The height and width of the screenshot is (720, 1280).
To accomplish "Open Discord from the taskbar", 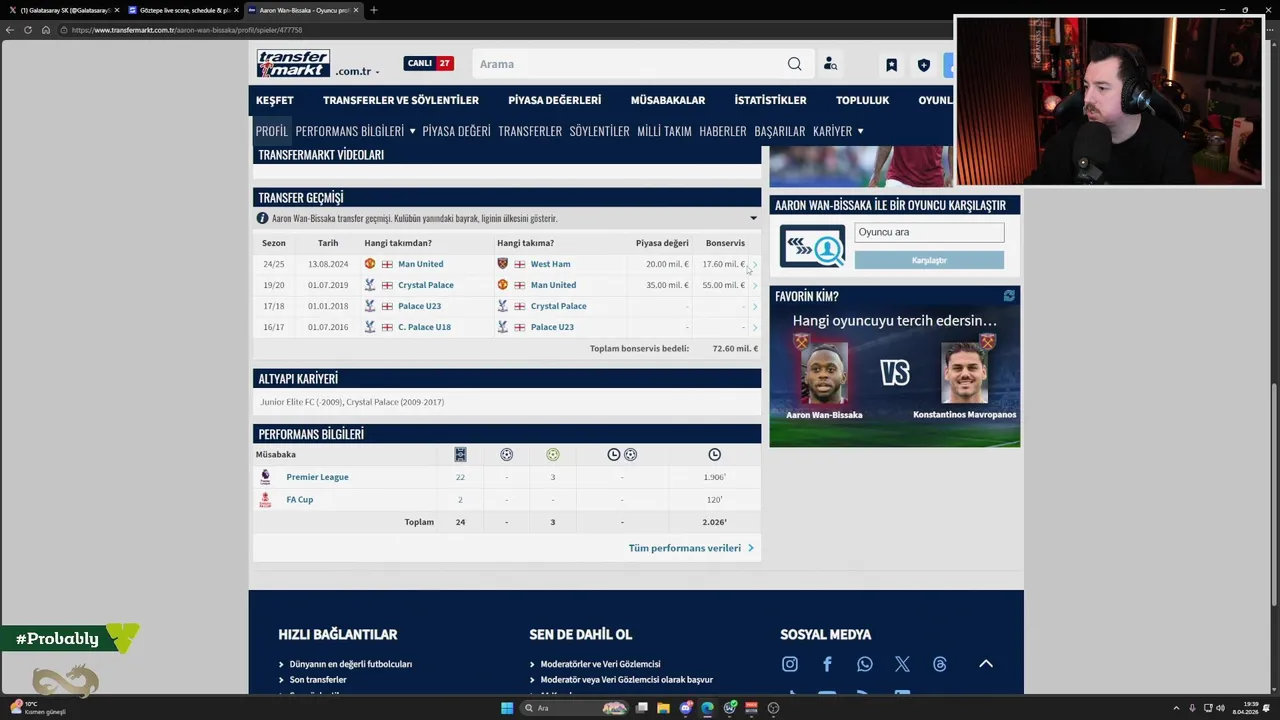I will [x=685, y=708].
